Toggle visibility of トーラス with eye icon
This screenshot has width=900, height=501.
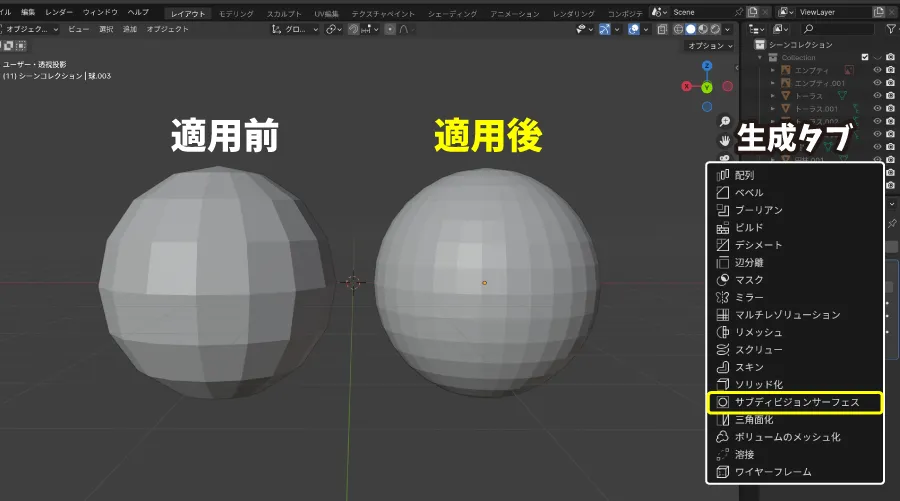pos(877,96)
